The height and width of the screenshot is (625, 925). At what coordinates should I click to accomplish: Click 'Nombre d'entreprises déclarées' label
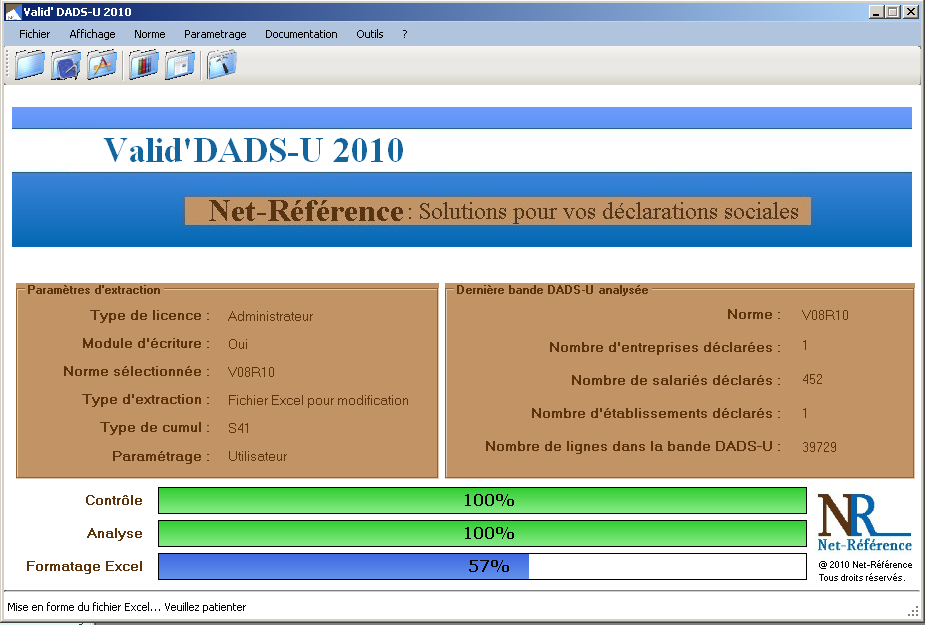665,347
